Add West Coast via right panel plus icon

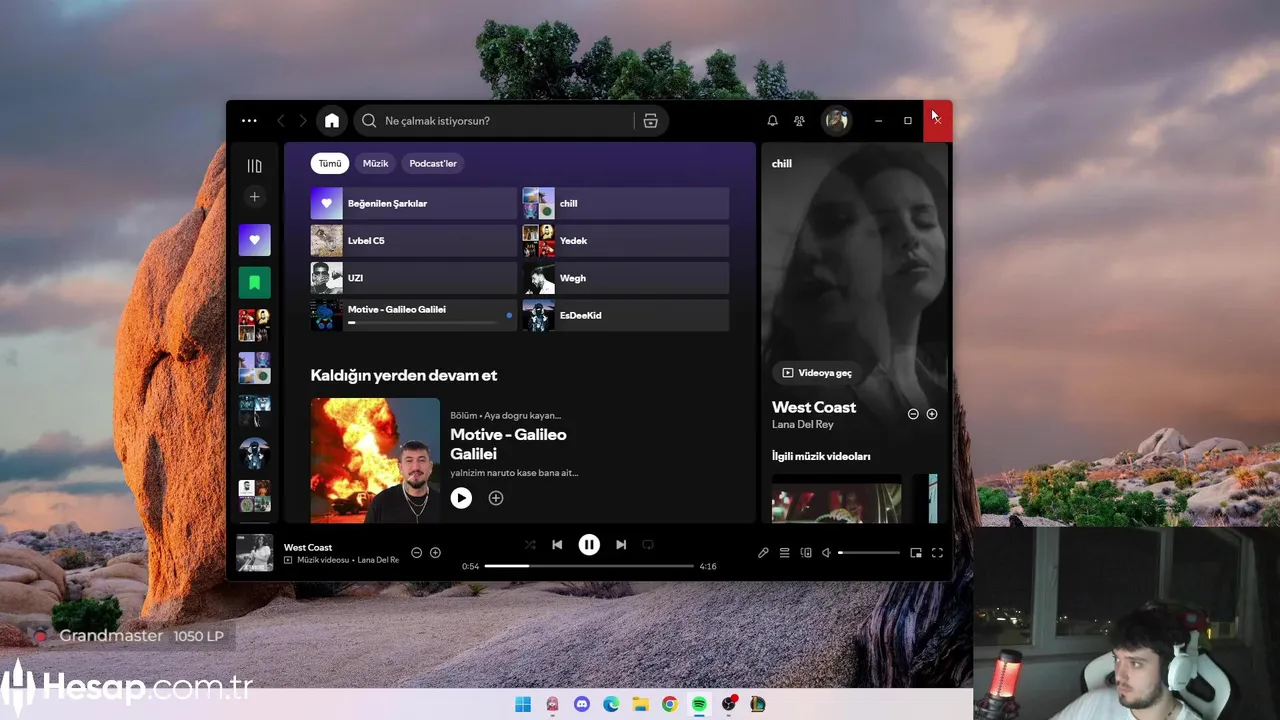[x=932, y=414]
